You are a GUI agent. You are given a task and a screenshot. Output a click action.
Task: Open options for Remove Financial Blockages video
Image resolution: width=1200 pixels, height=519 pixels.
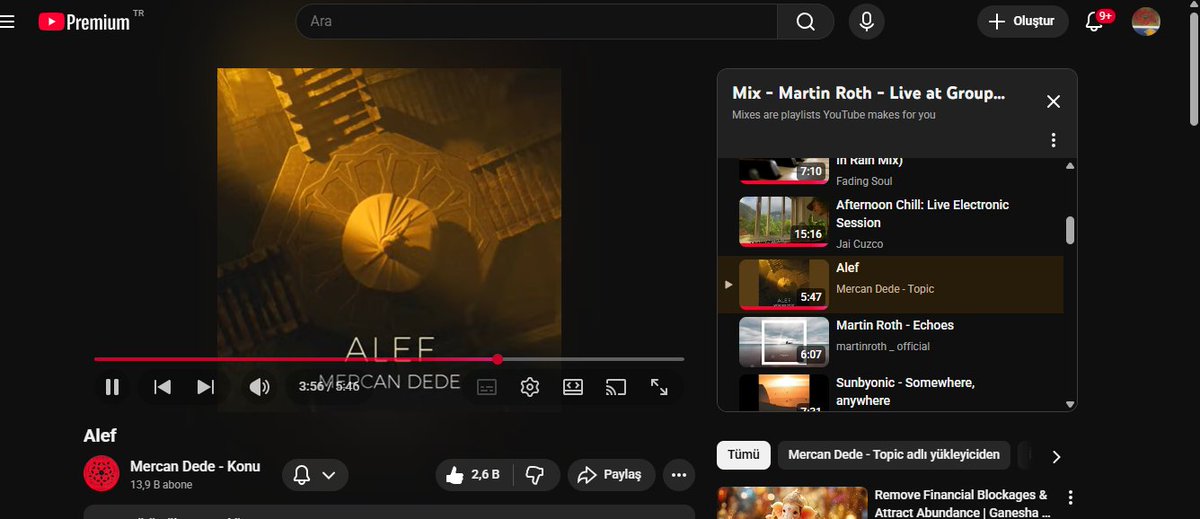point(1071,498)
